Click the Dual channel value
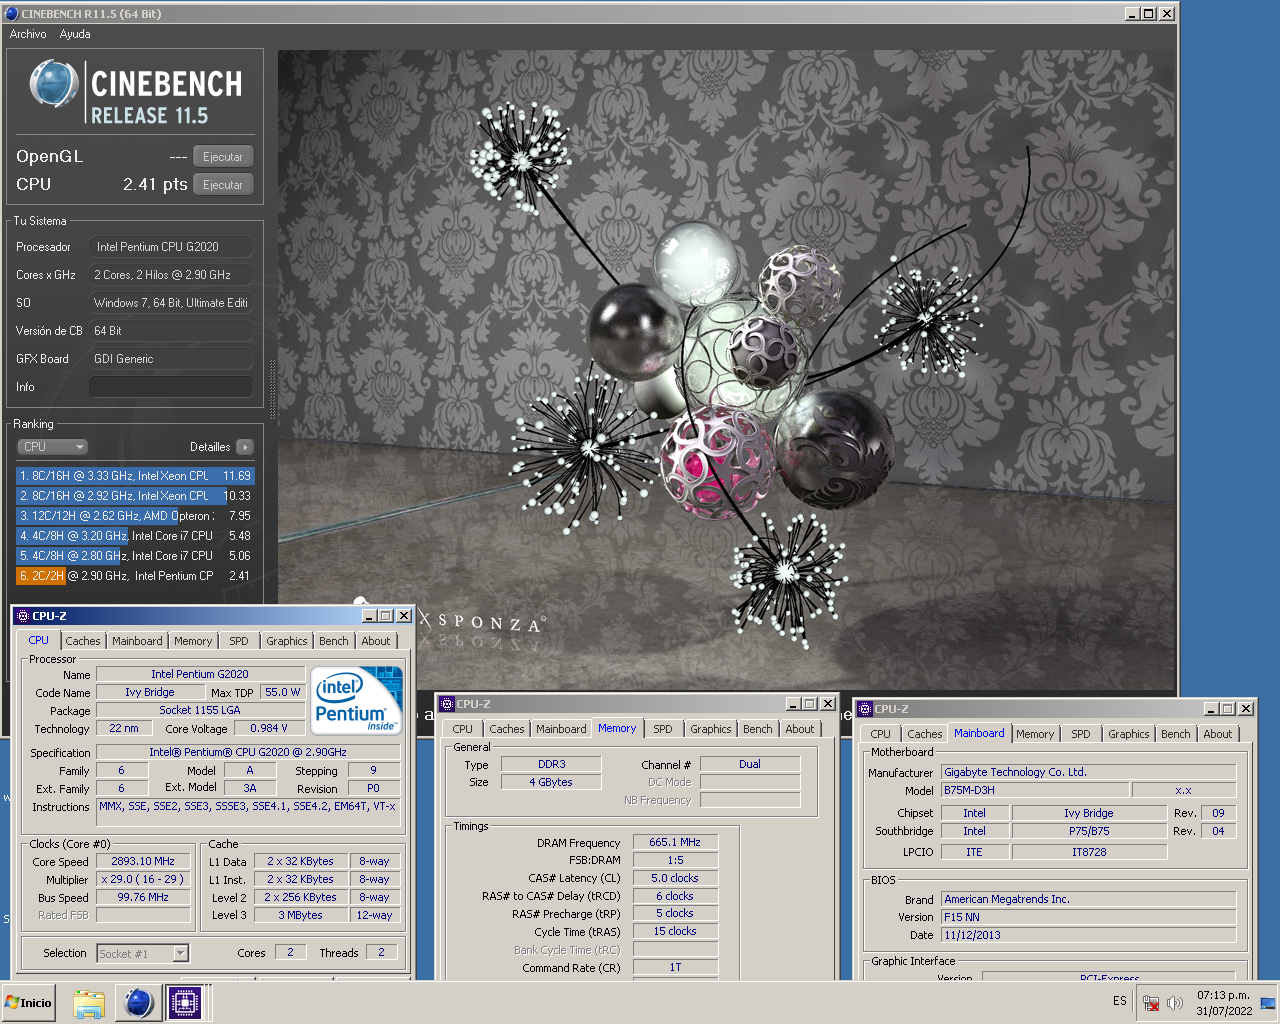The image size is (1280, 1024). pos(750,764)
